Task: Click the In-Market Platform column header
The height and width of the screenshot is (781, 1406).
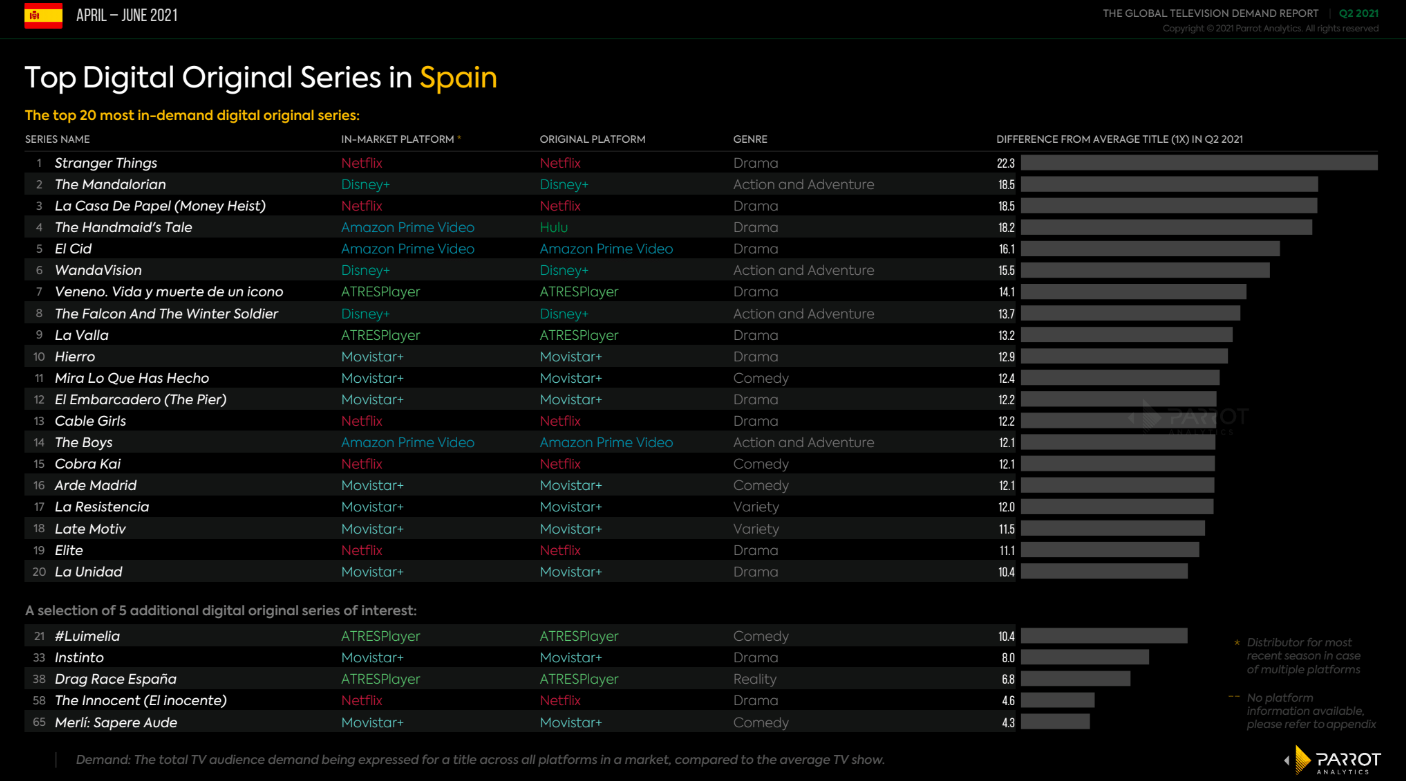Action: pos(397,140)
